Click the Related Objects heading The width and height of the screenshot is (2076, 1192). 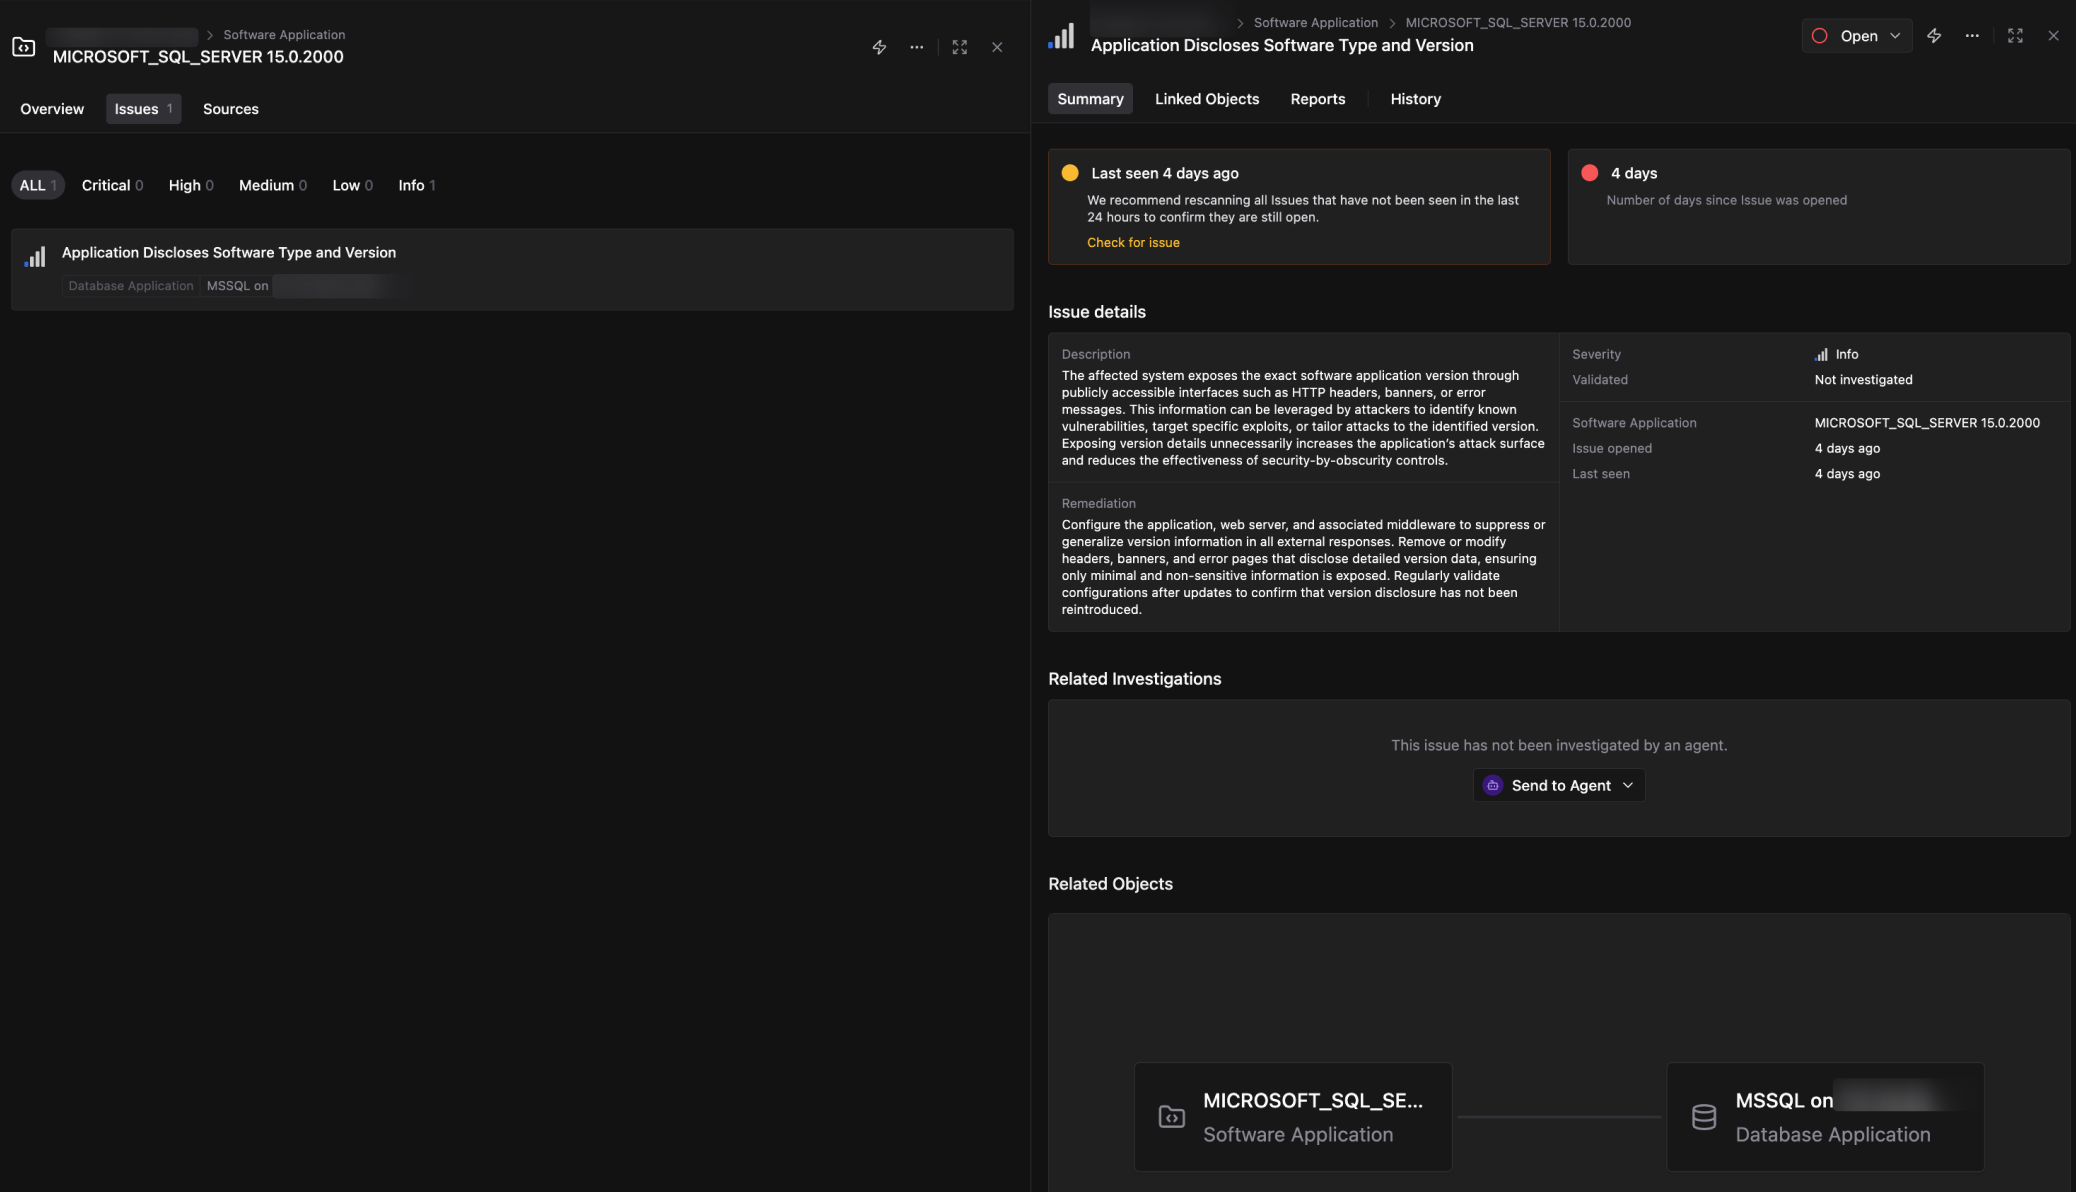pos(1110,884)
